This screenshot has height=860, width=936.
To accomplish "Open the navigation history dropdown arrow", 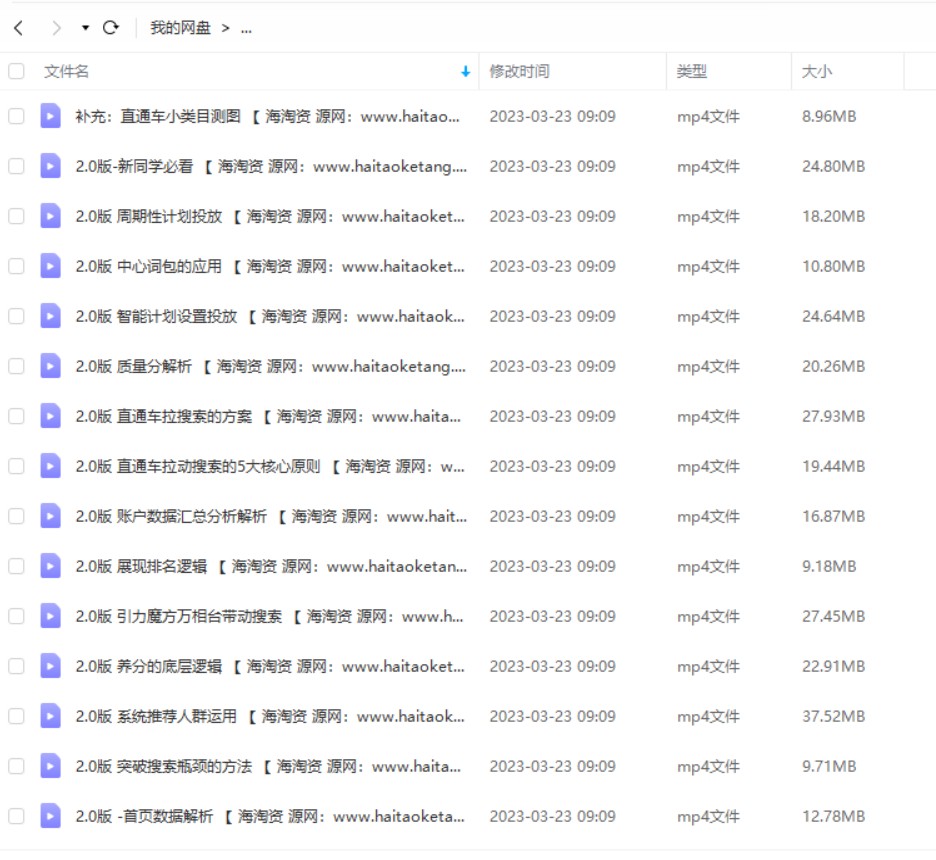I will 85,28.
